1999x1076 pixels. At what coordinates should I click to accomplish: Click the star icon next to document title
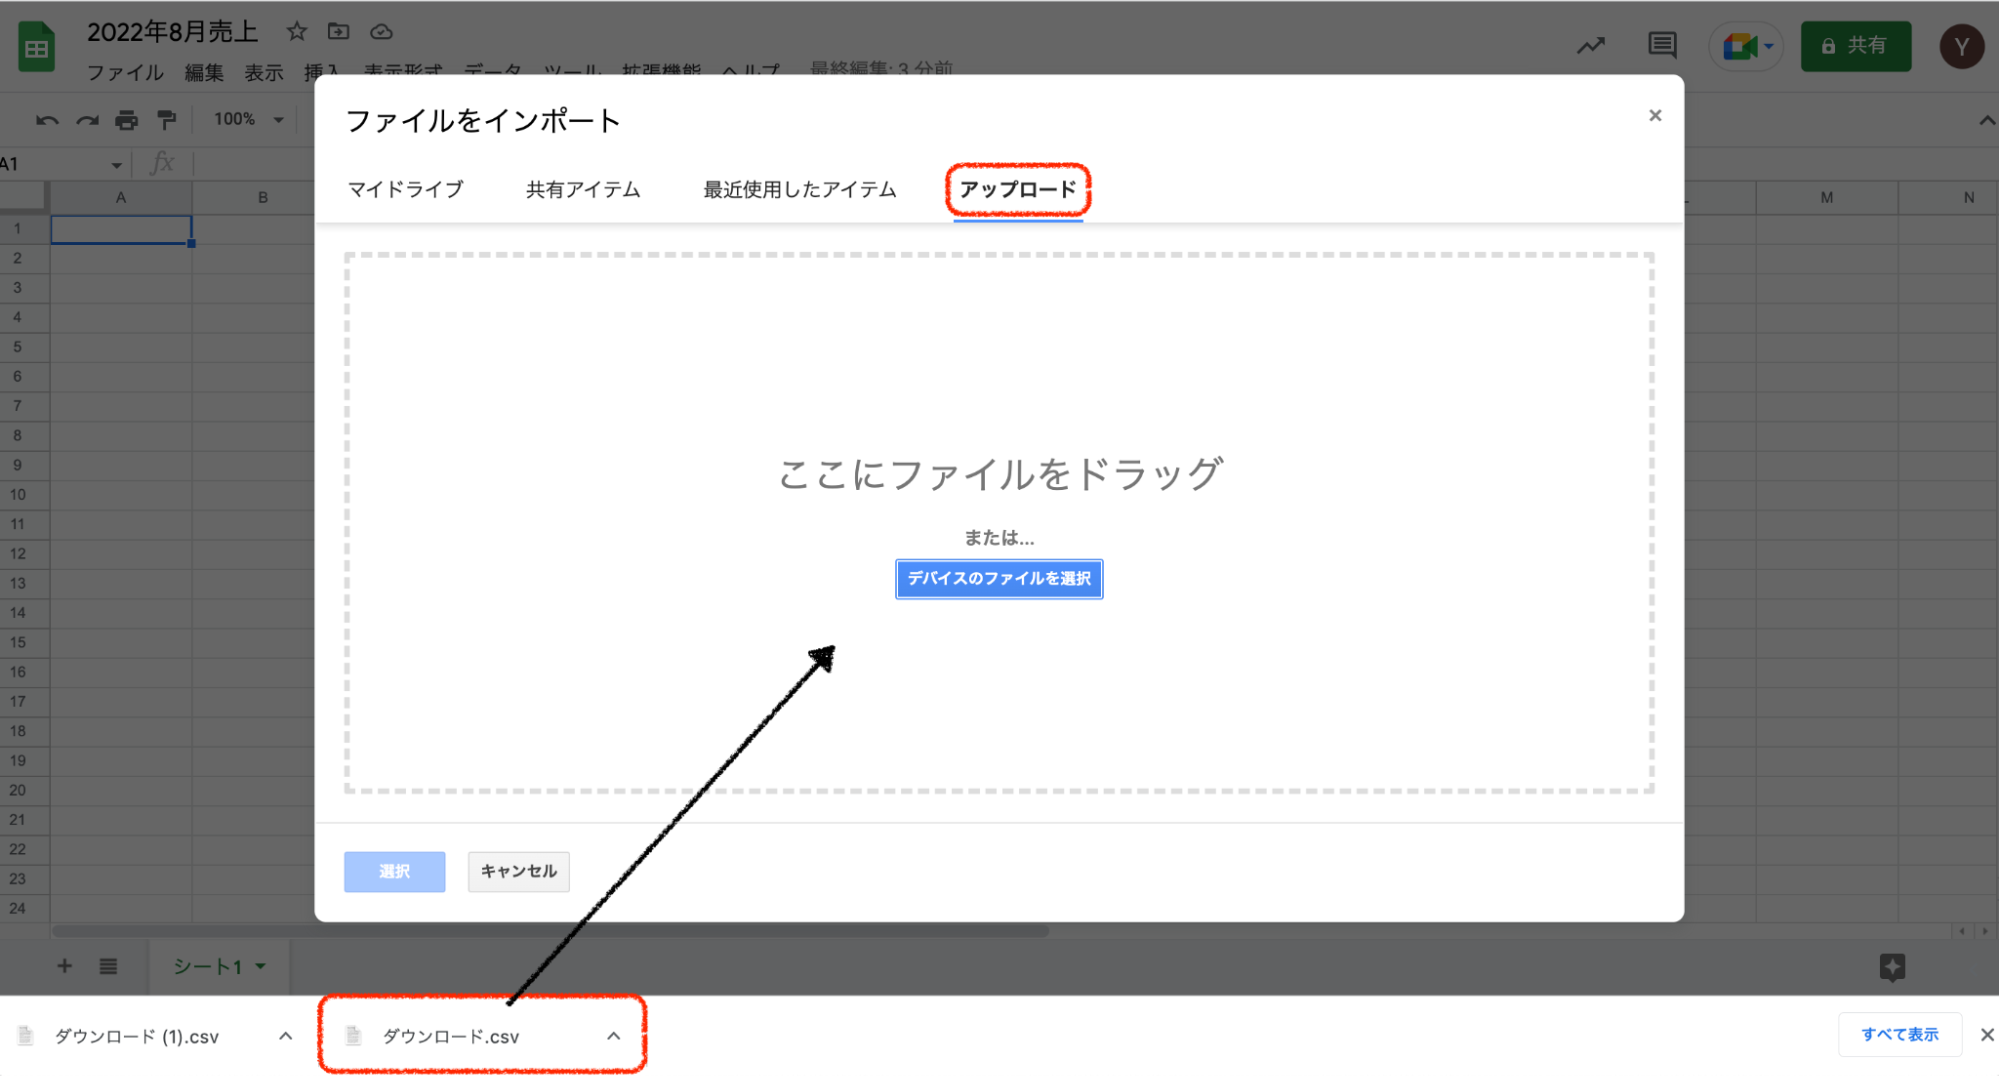point(296,32)
